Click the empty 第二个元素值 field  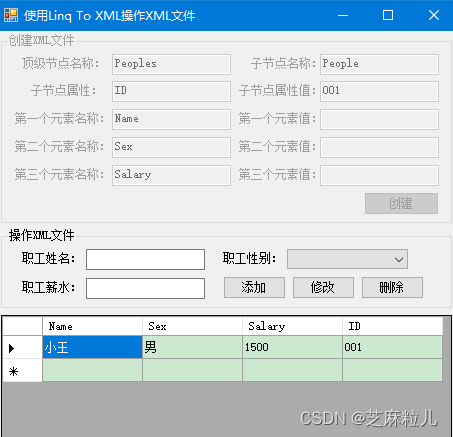coord(379,147)
